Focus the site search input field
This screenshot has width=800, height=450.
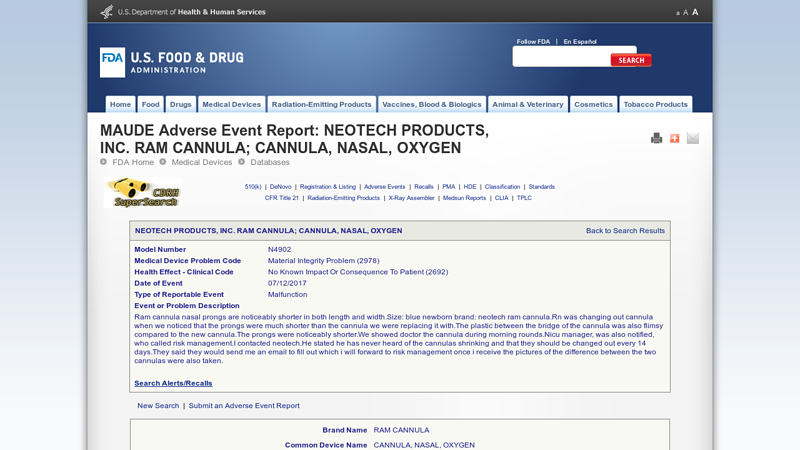click(562, 57)
